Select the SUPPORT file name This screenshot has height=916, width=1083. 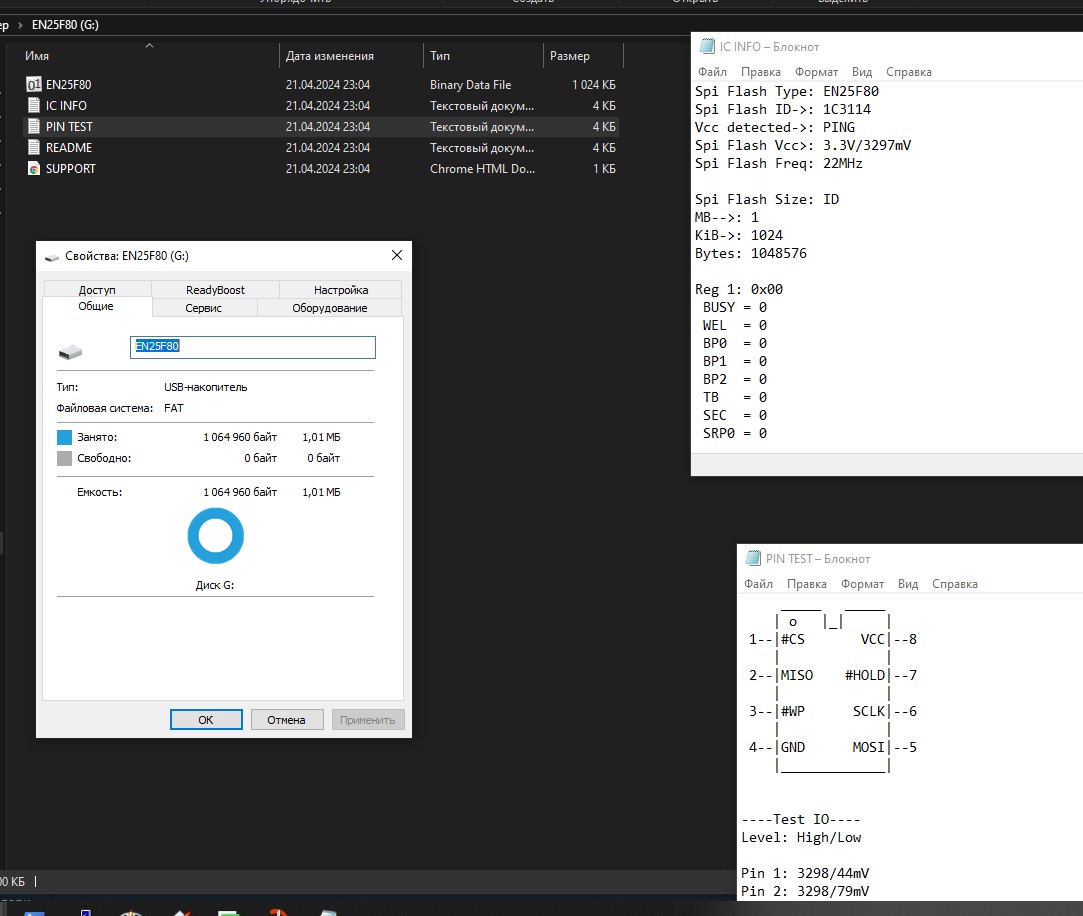coord(70,169)
